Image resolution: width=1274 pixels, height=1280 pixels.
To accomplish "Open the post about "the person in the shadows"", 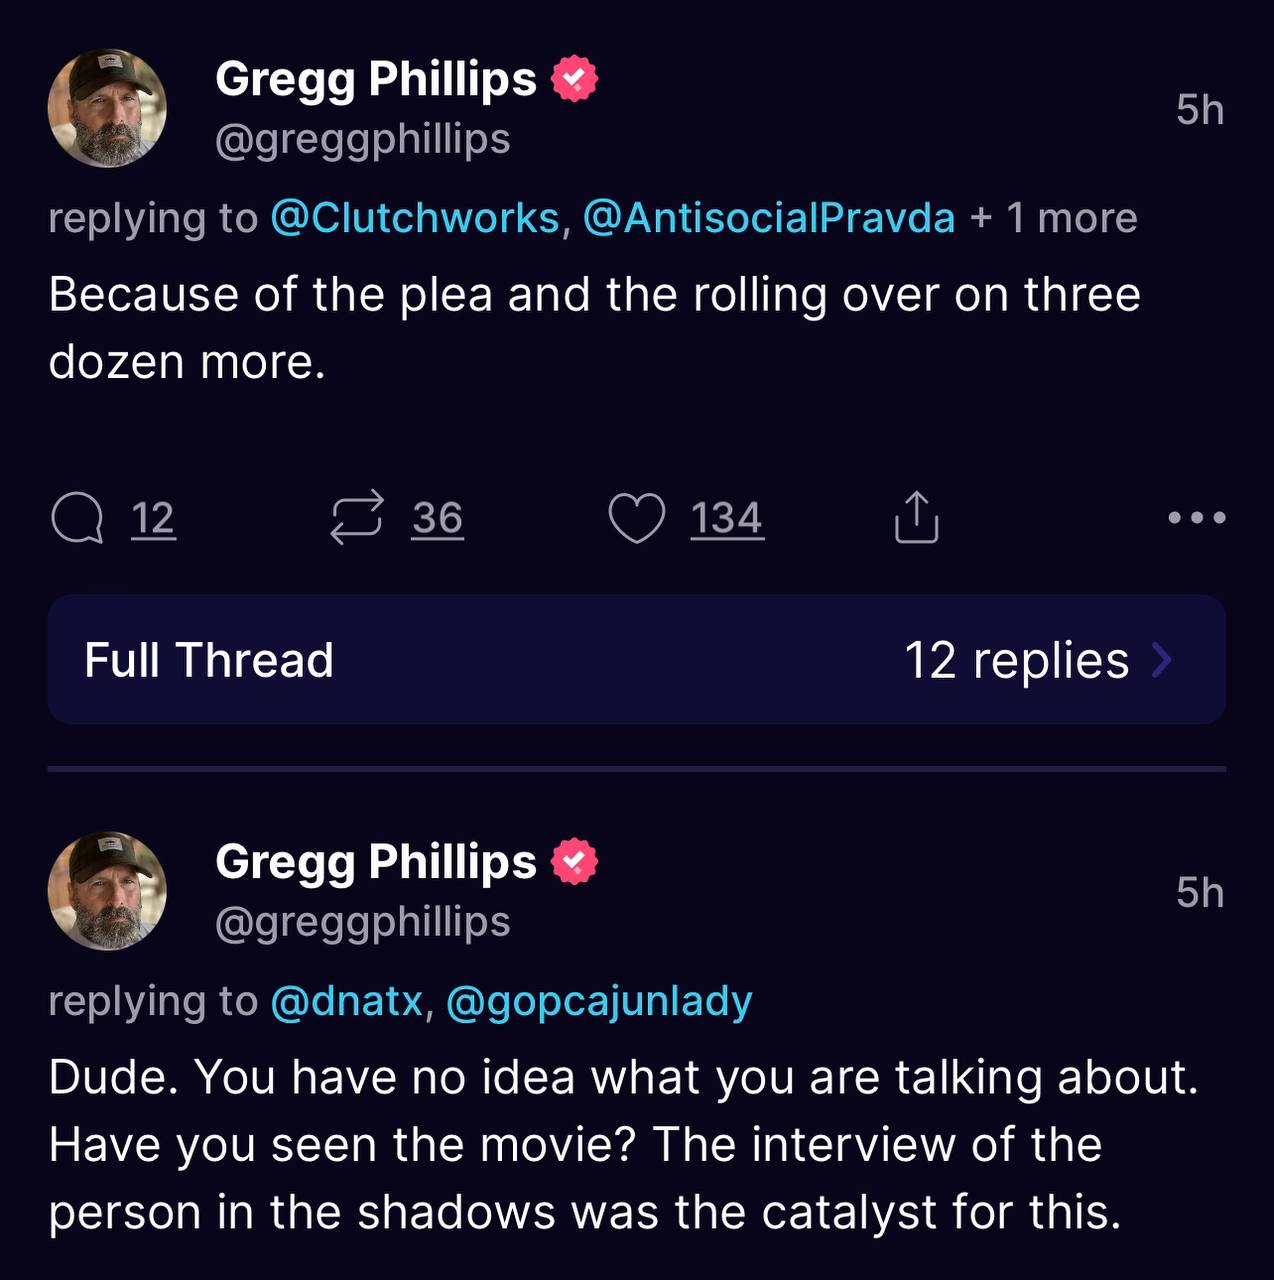I will [600, 1145].
